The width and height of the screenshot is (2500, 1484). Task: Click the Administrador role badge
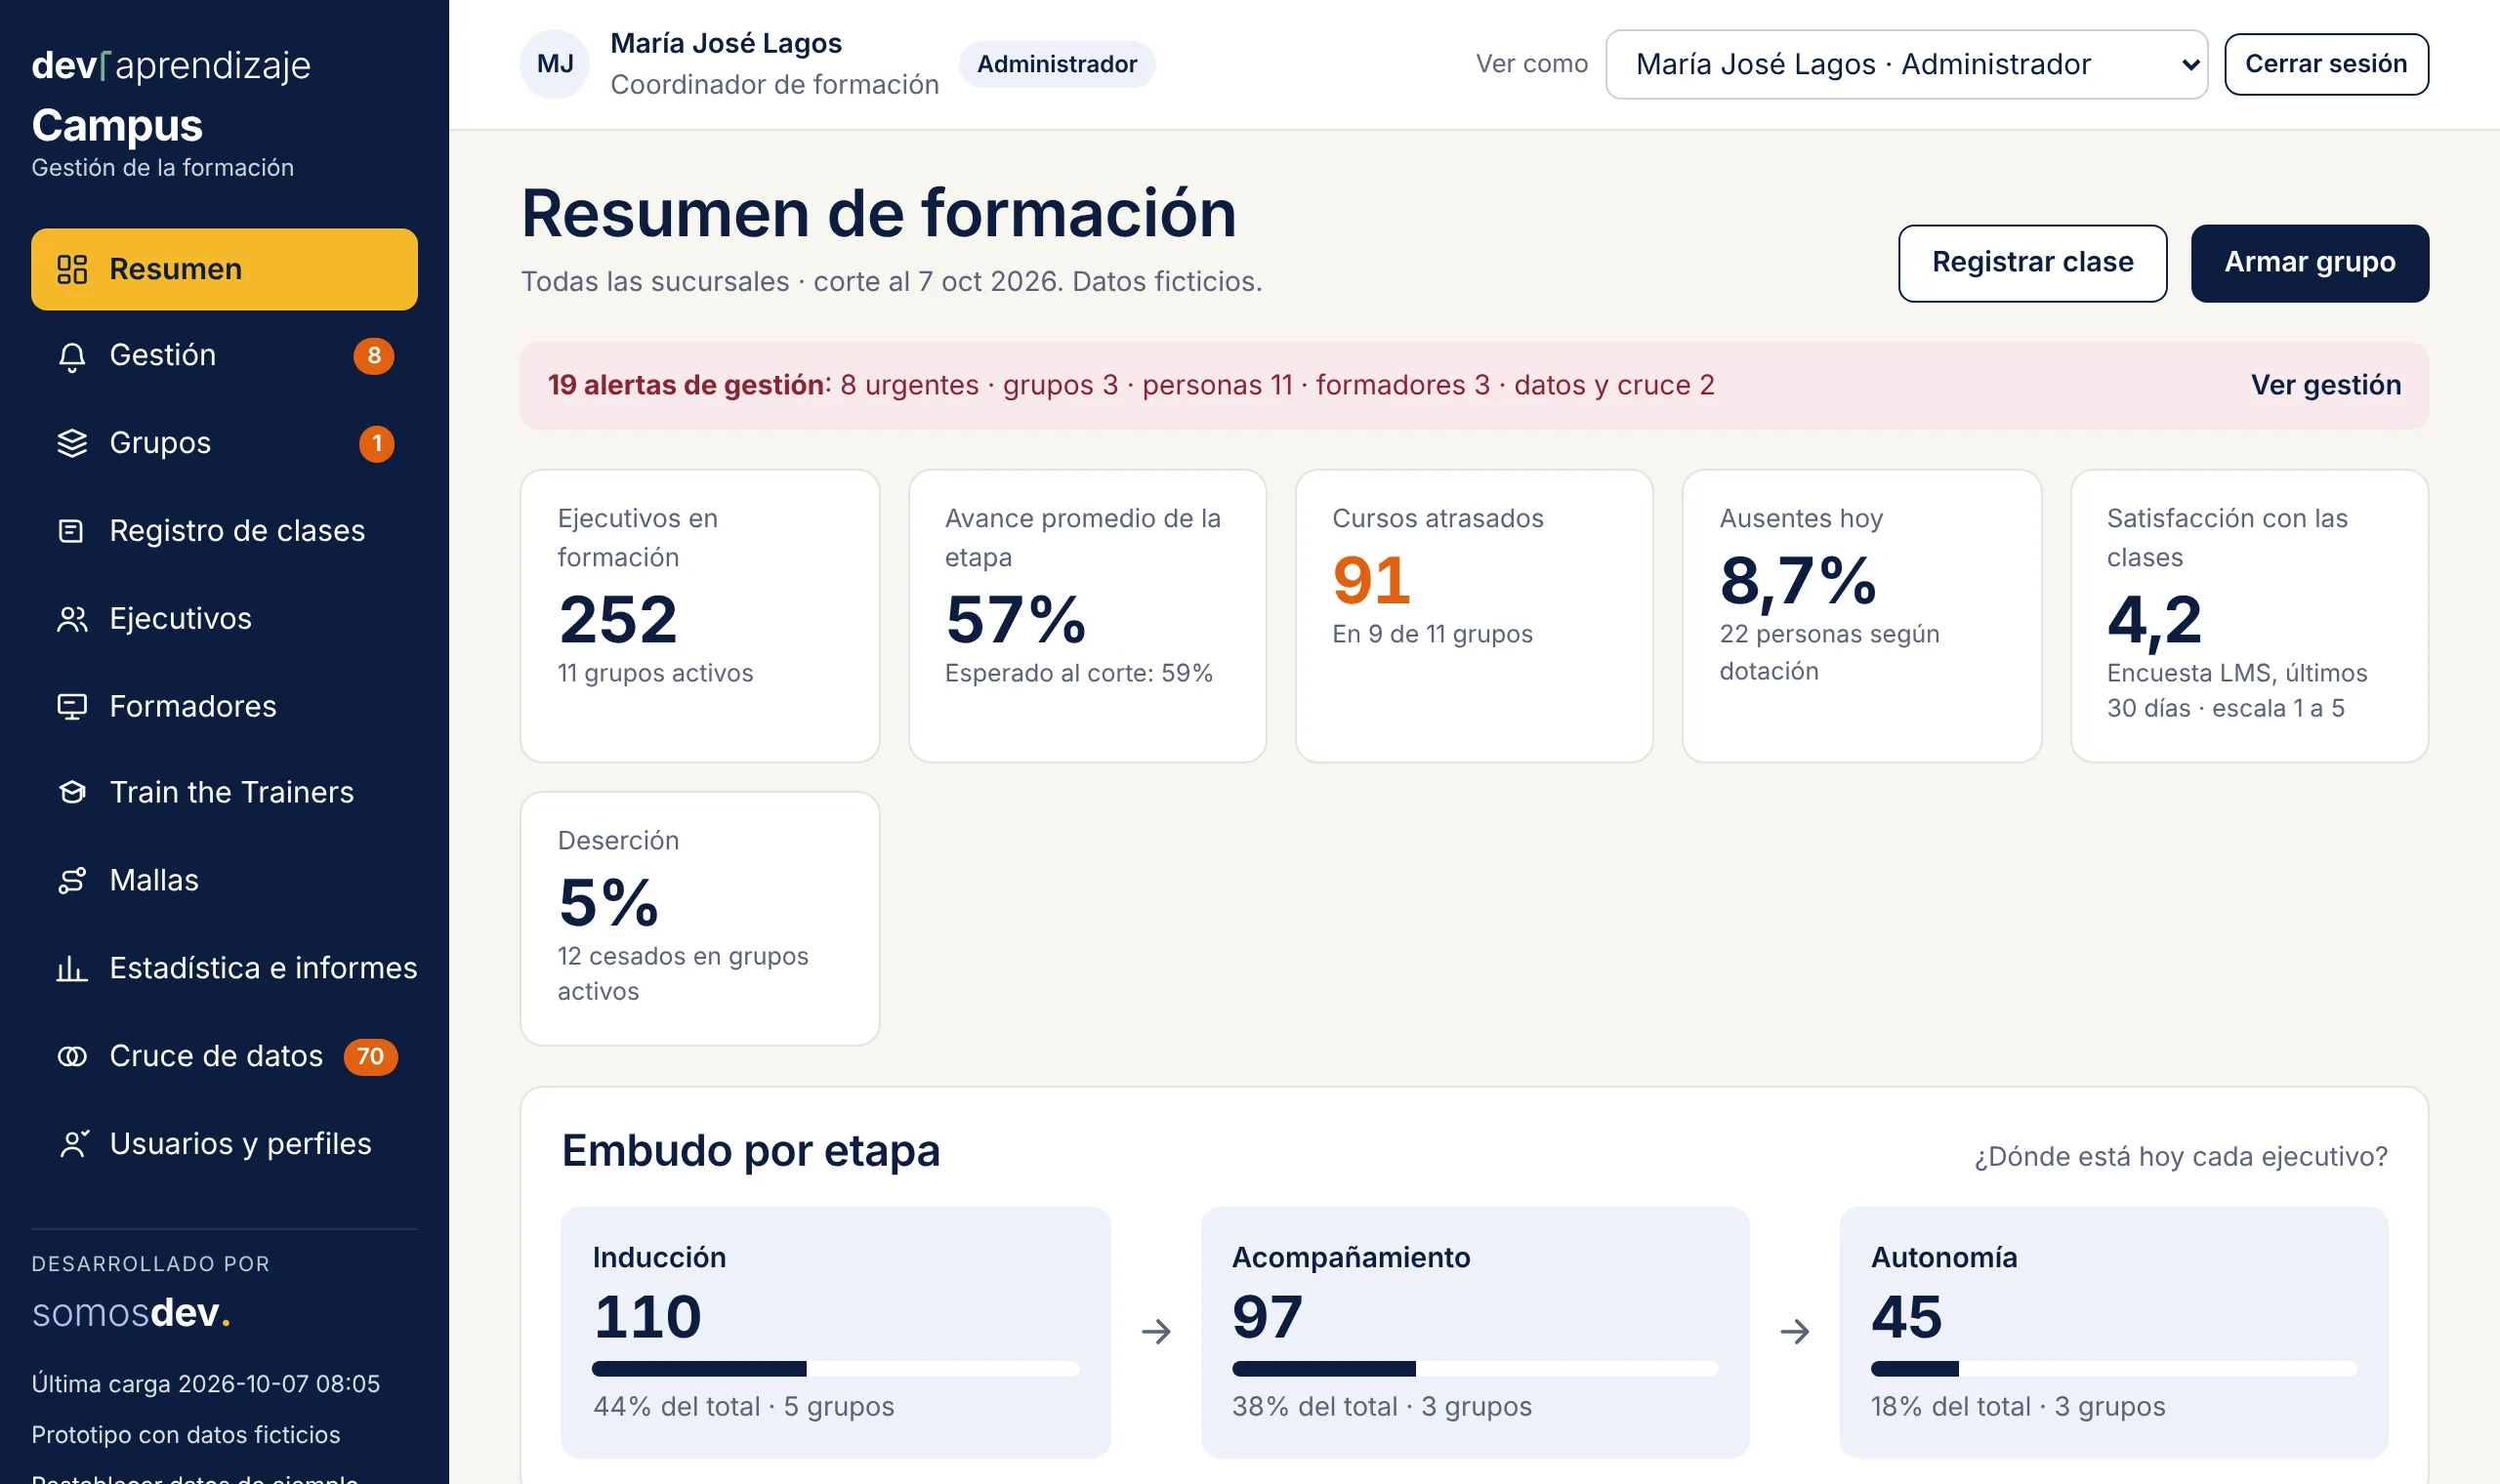click(1057, 64)
